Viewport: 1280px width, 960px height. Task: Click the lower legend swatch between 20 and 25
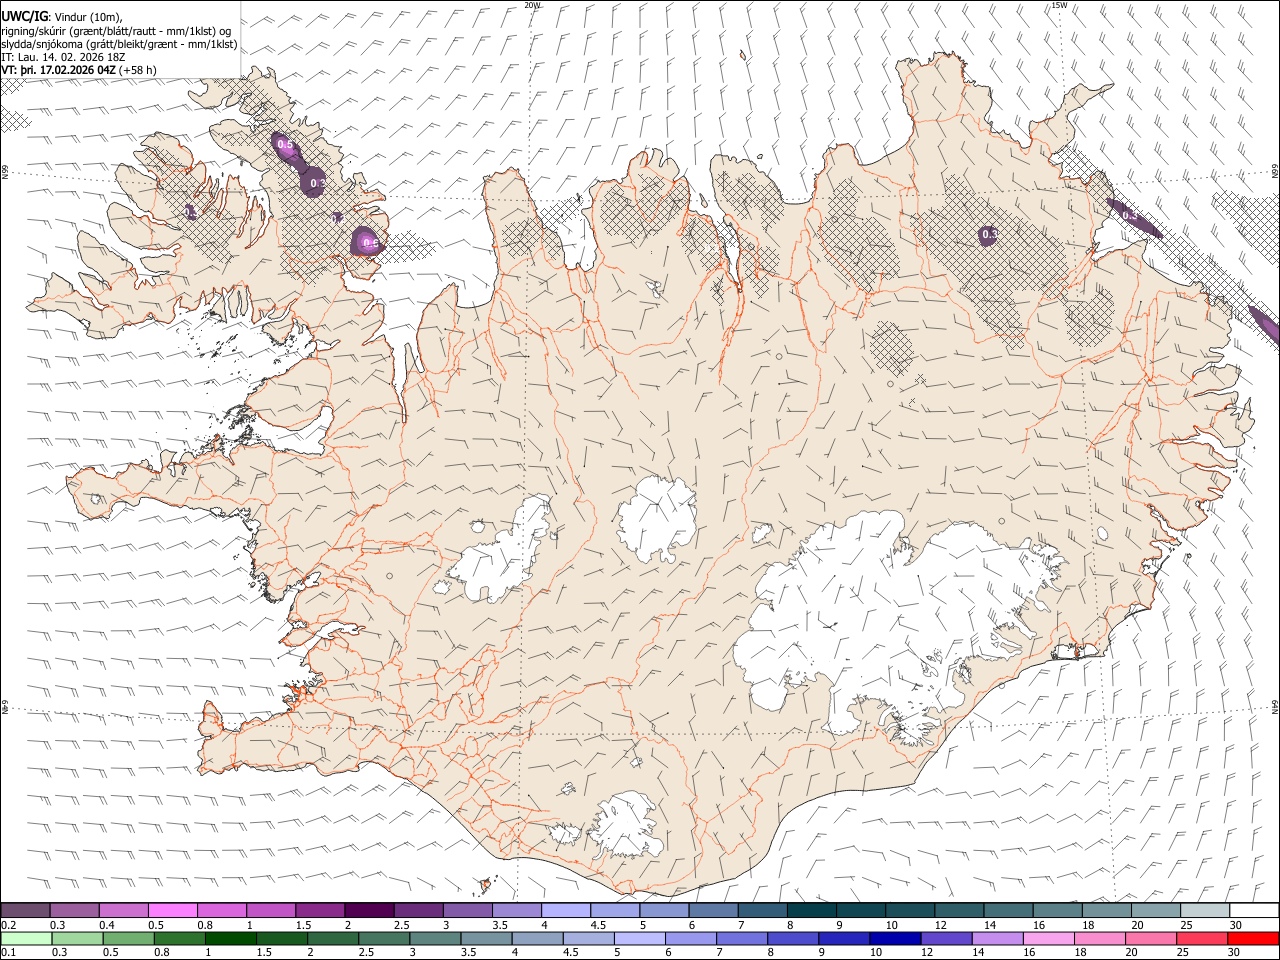tap(1151, 938)
